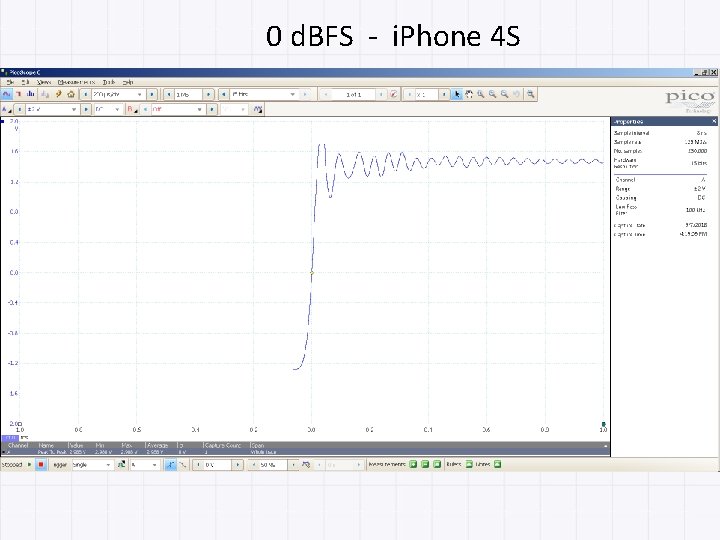The height and width of the screenshot is (540, 720).
Task: Open the Buffer Navigator icon
Action: point(394,94)
